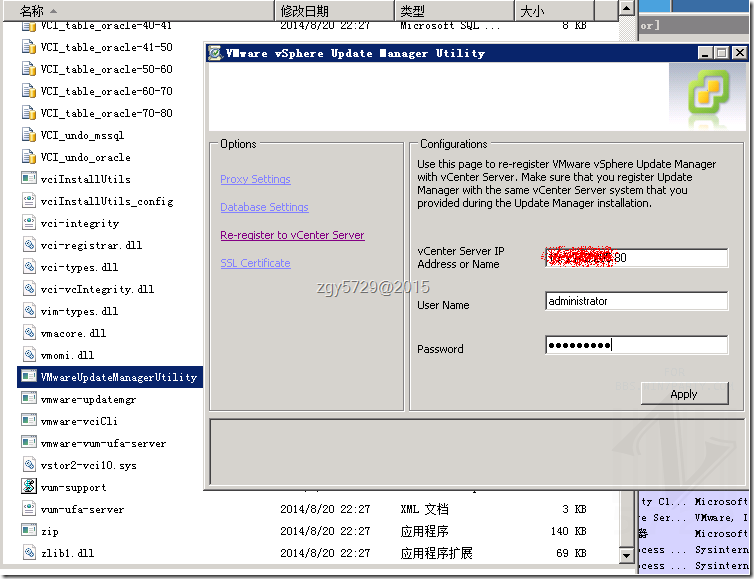754x579 pixels.
Task: Open Database Settings option
Action: 264,207
